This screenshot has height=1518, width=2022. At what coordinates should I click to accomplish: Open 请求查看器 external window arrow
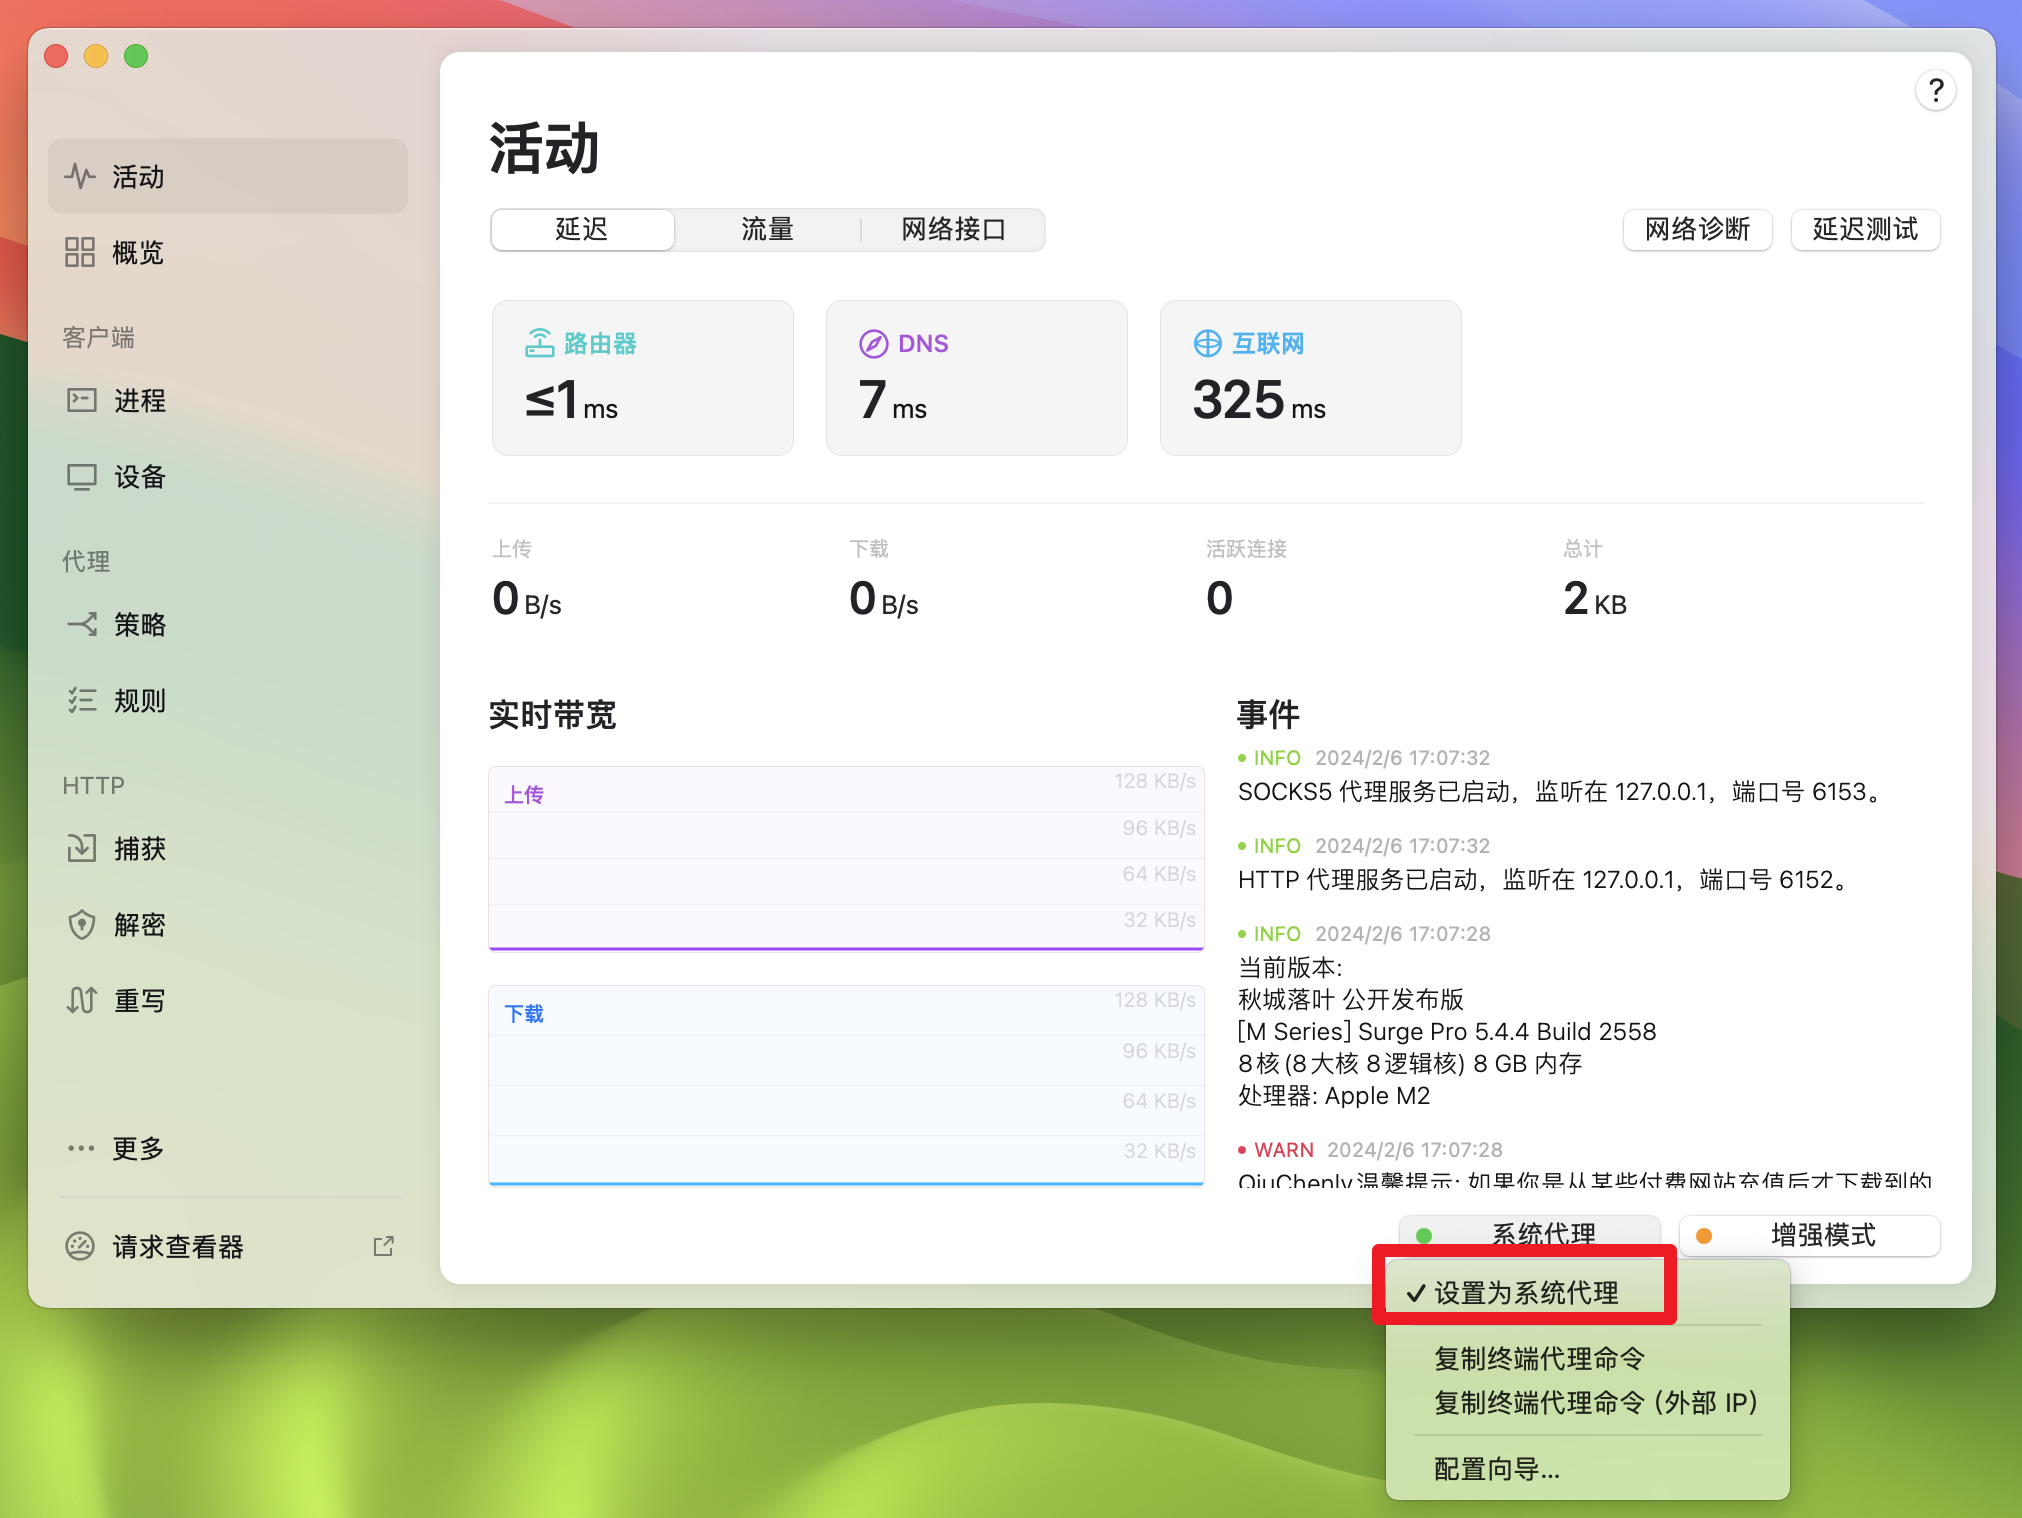(383, 1246)
